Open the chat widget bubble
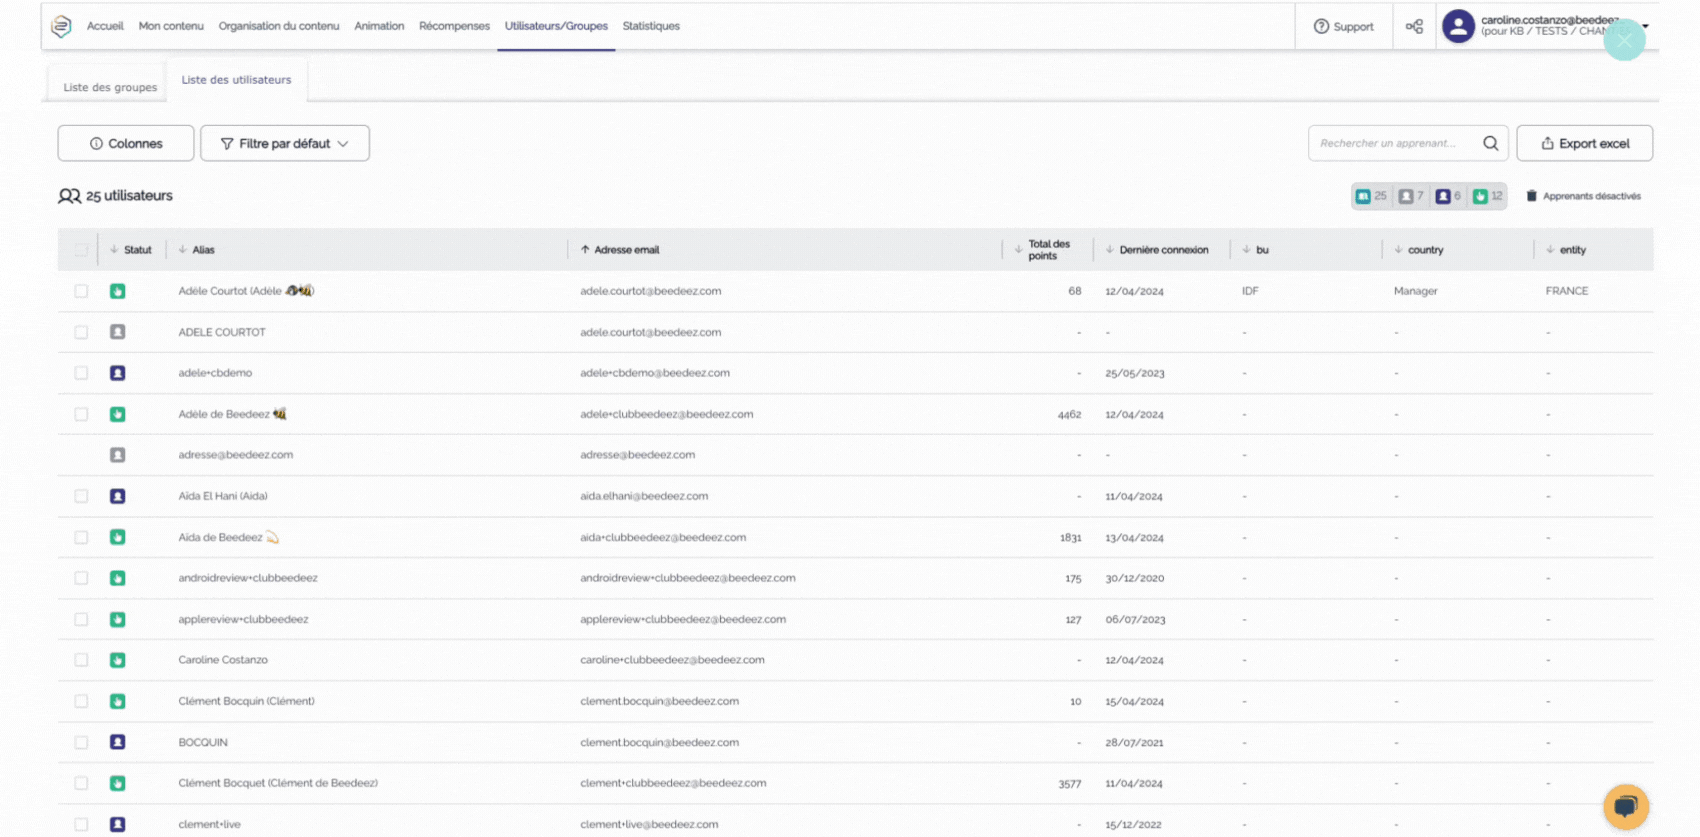Viewport: 1700px width, 837px height. [1625, 806]
